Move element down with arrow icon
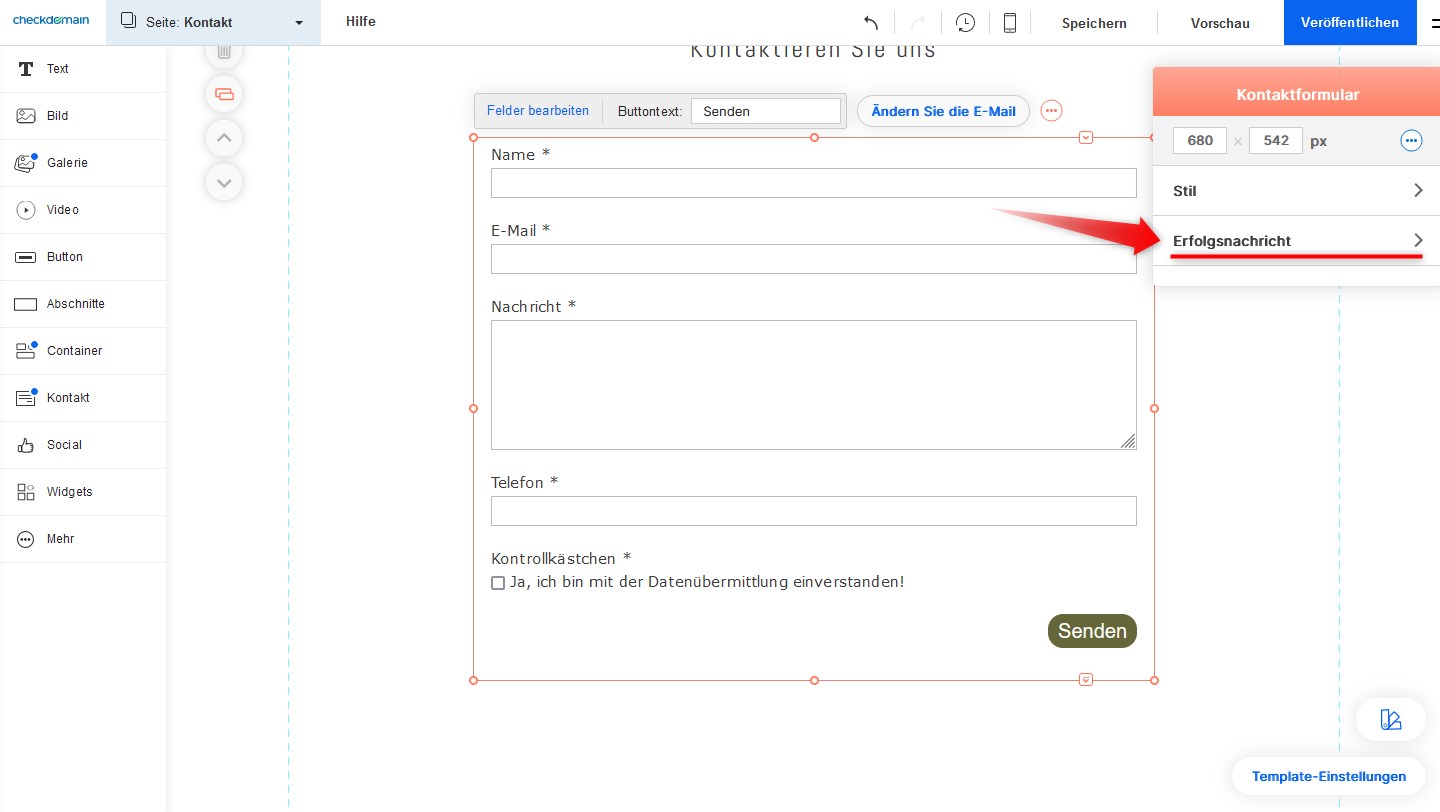Image resolution: width=1440 pixels, height=812 pixels. pos(224,182)
